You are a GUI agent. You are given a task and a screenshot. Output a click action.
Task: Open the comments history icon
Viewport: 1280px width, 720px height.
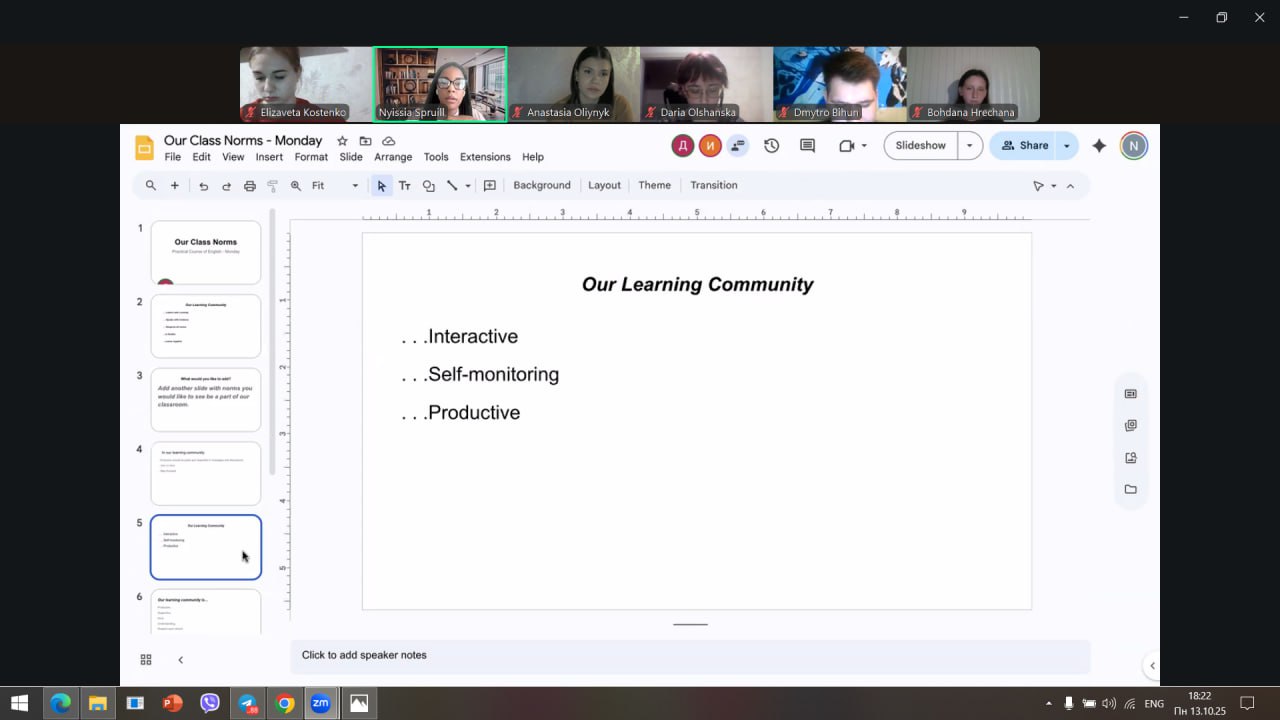807,146
